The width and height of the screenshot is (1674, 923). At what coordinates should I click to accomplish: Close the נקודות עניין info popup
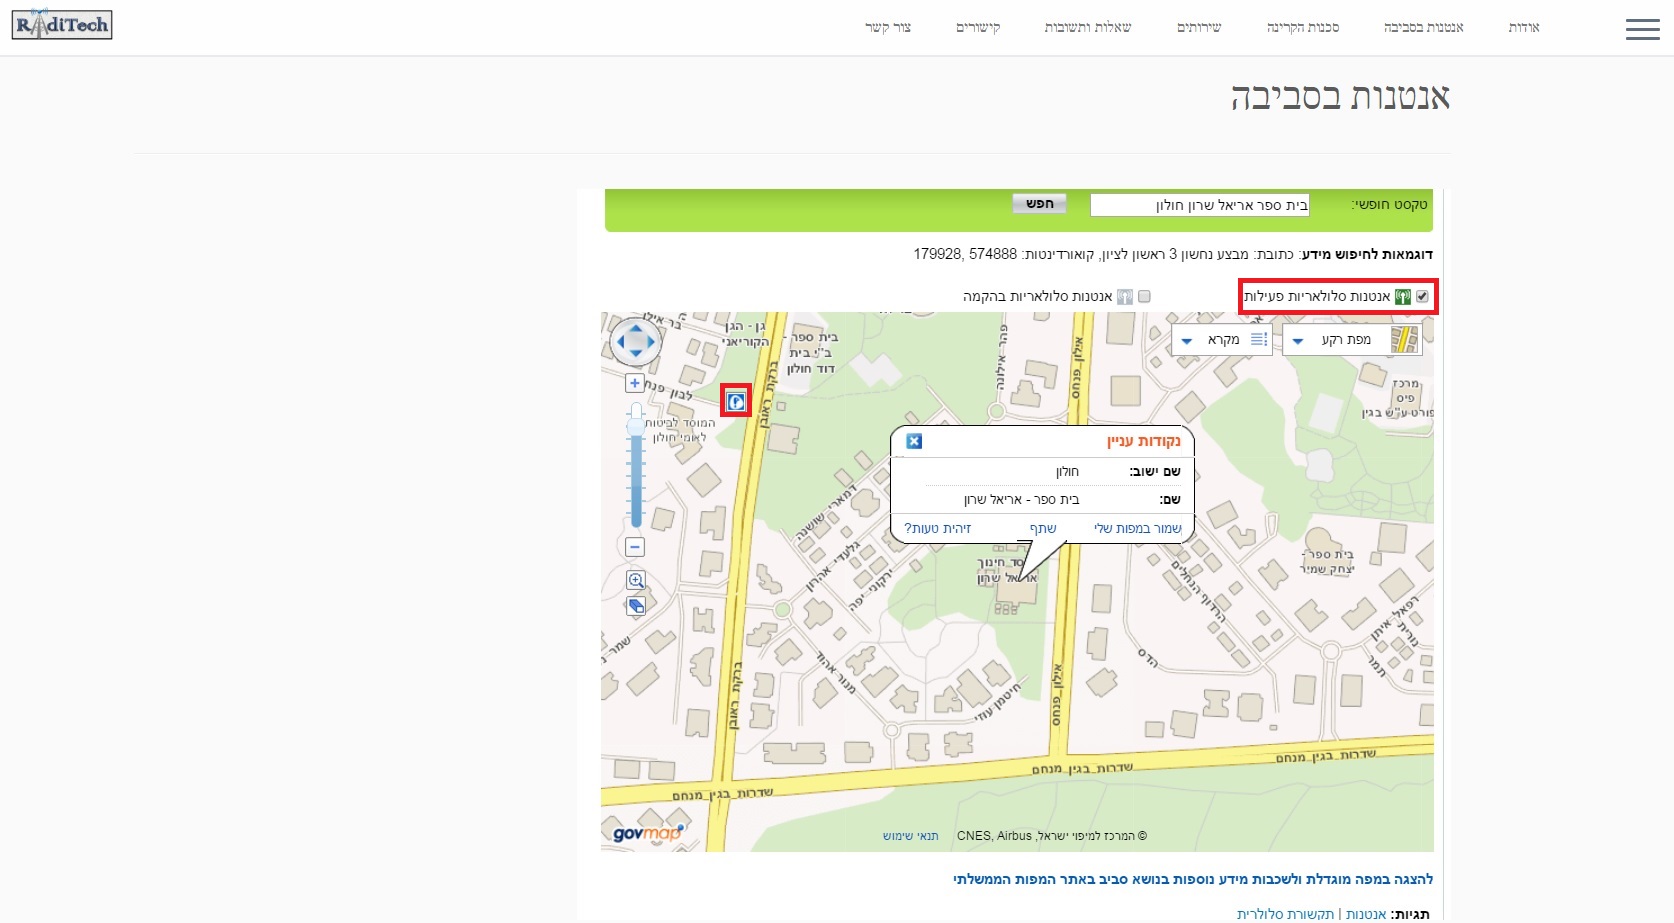pos(914,441)
